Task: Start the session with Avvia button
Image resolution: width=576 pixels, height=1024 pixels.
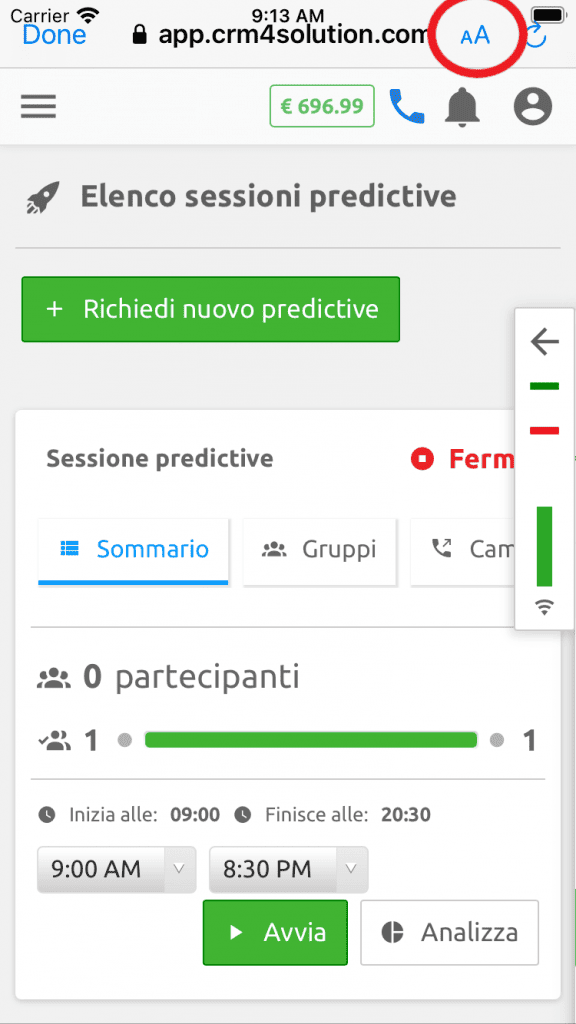Action: [275, 932]
